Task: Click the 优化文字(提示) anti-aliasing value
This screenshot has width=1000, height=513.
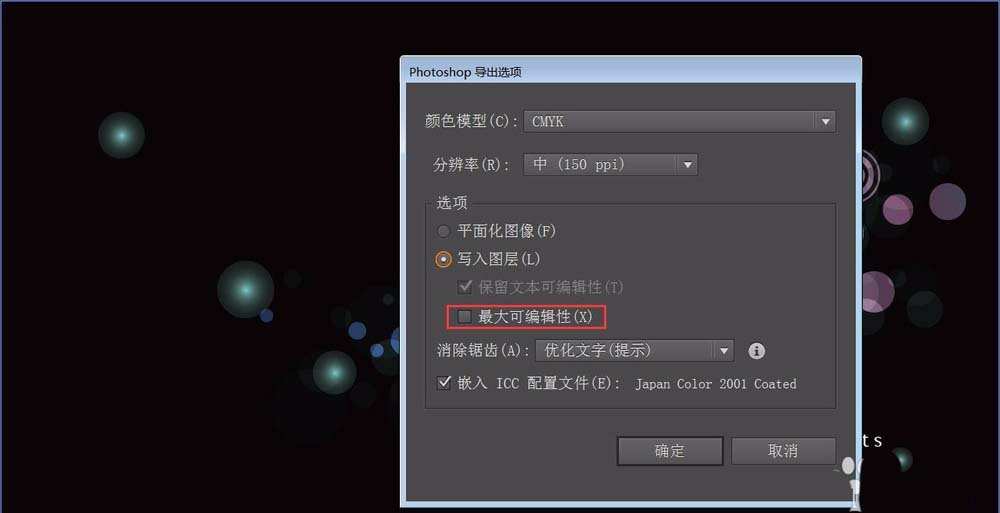Action: [x=598, y=350]
